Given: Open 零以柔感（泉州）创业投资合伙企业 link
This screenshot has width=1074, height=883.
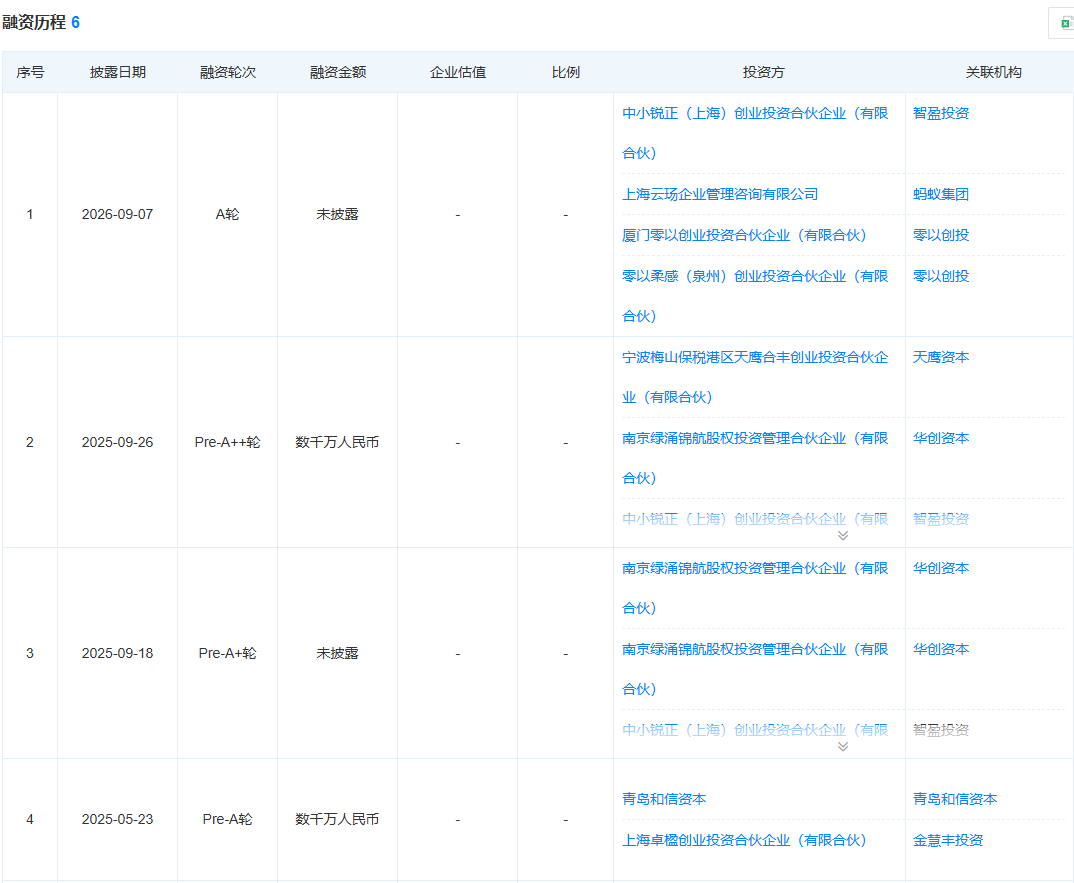Looking at the screenshot, I should pos(755,296).
